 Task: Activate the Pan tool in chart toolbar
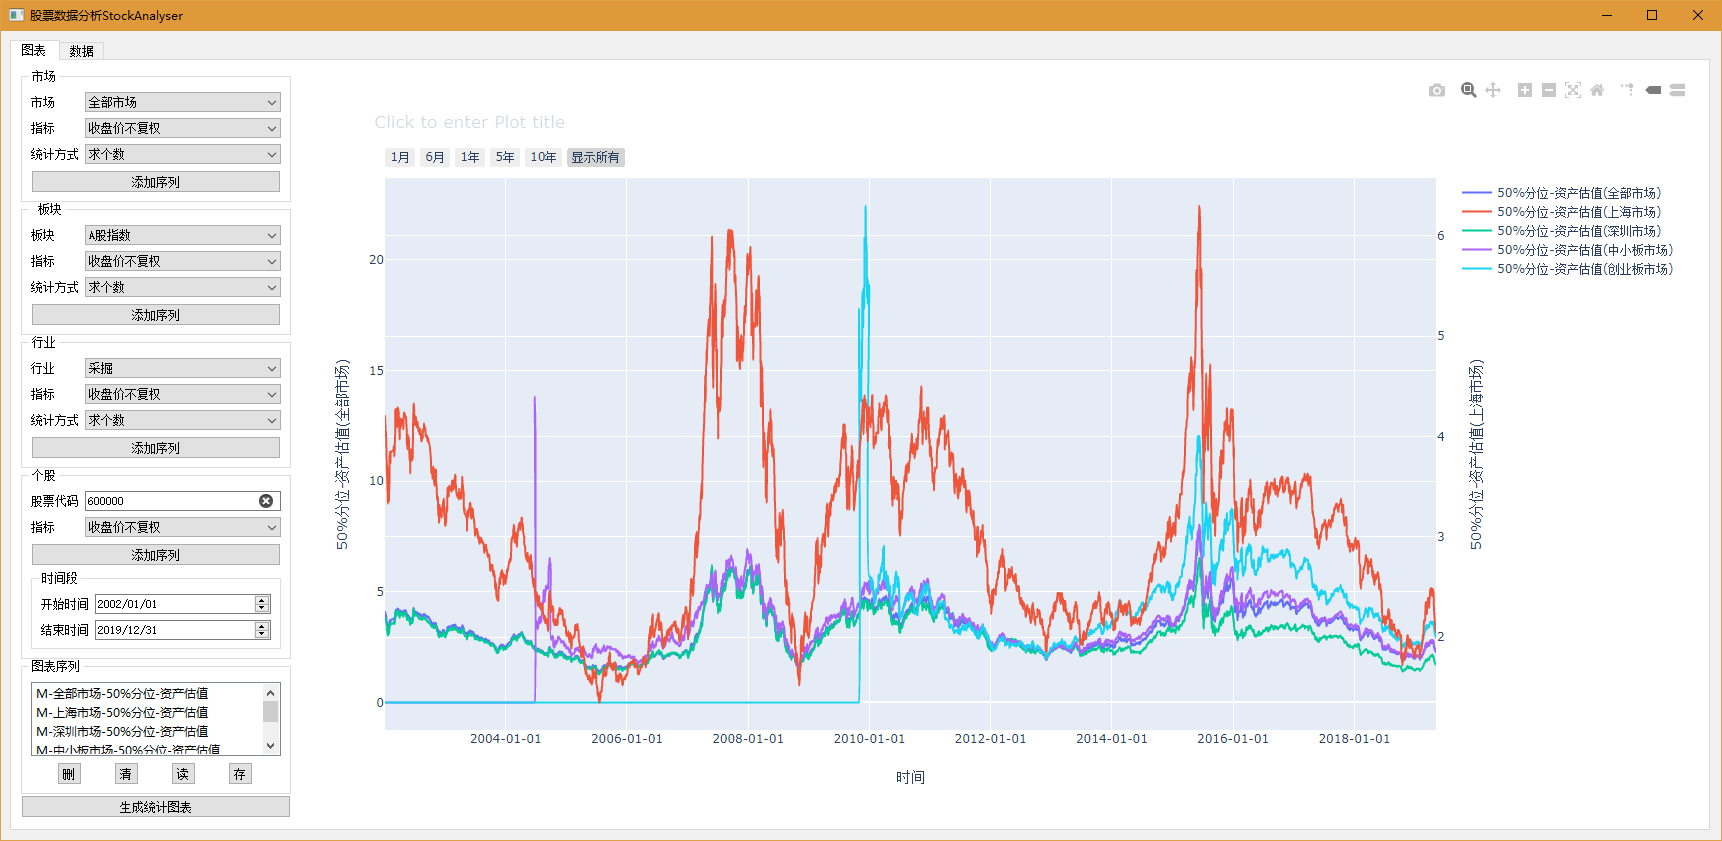1493,90
